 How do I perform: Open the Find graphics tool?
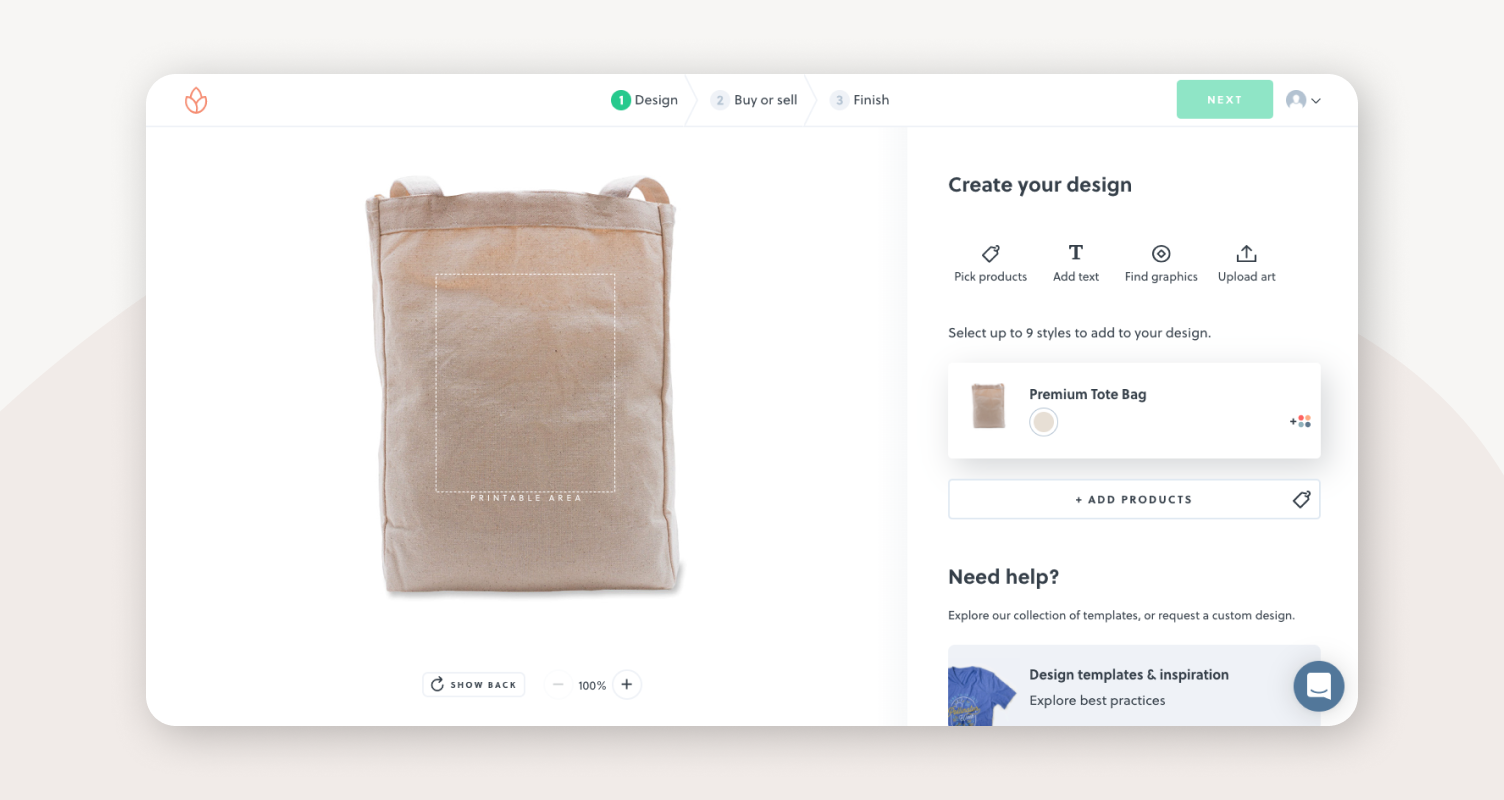click(1161, 262)
